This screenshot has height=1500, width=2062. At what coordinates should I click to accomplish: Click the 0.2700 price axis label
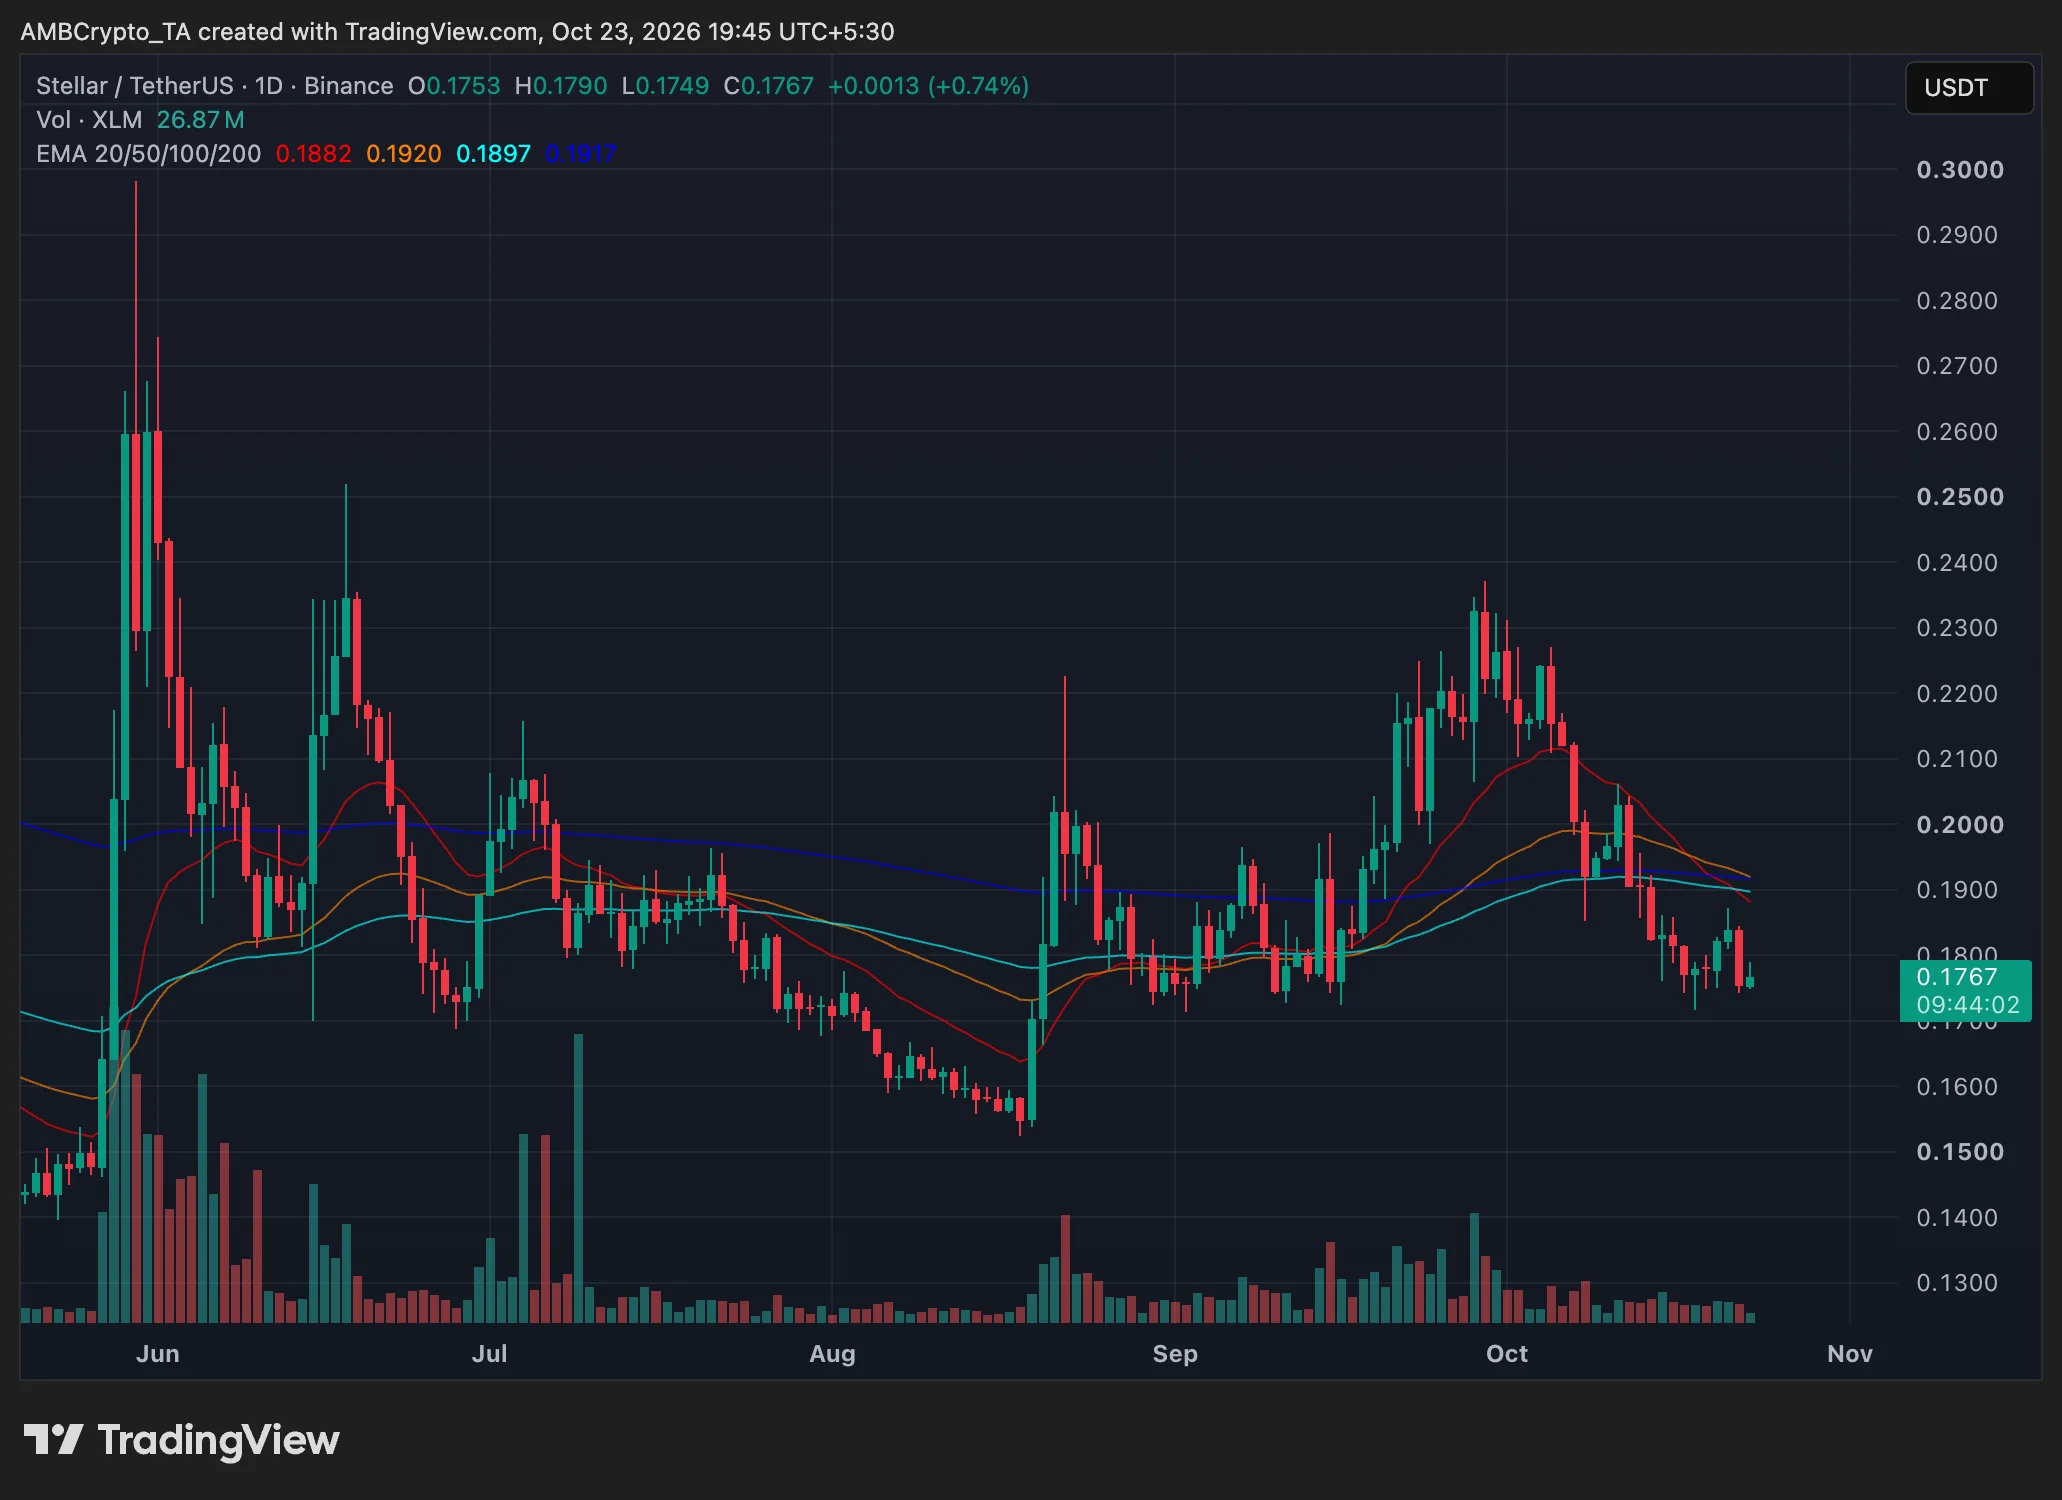pos(1957,366)
